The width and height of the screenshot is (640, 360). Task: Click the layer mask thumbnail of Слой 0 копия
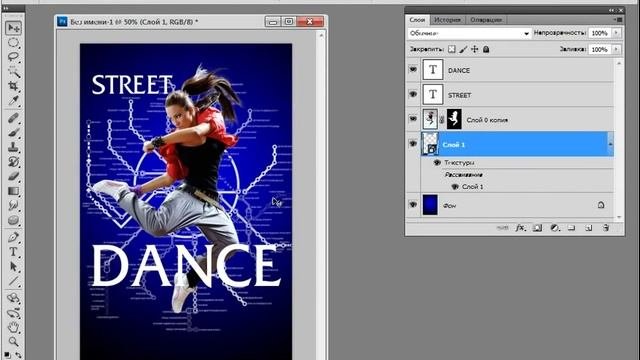454,119
